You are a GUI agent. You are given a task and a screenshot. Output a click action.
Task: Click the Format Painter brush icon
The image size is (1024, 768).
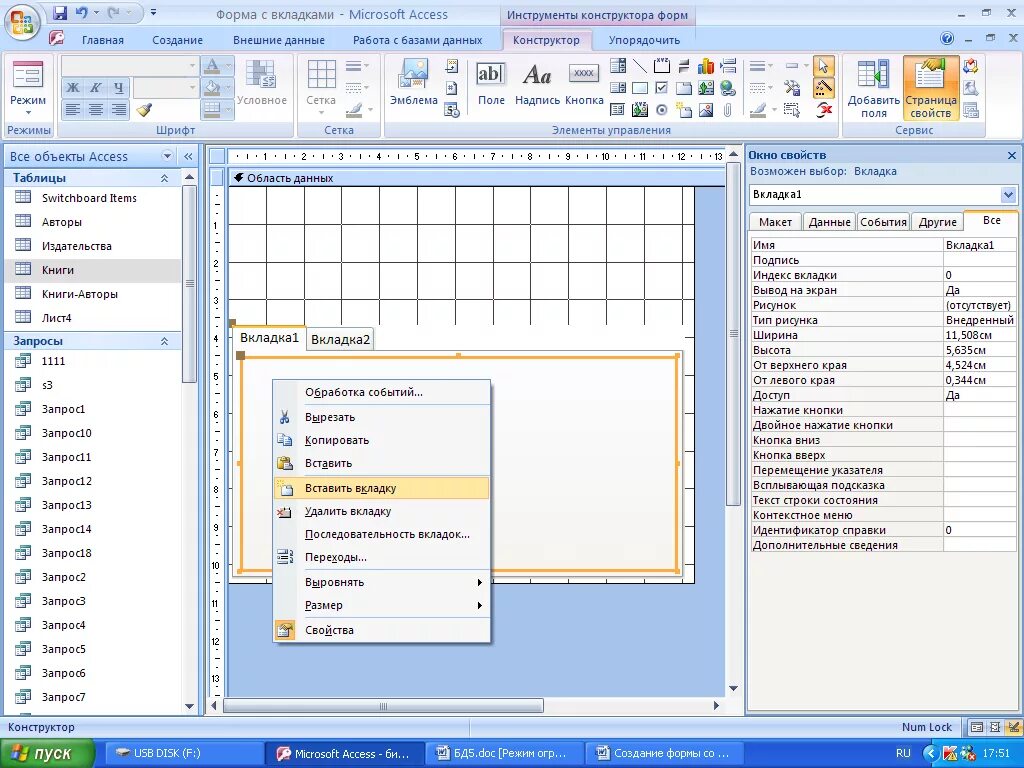tap(144, 110)
